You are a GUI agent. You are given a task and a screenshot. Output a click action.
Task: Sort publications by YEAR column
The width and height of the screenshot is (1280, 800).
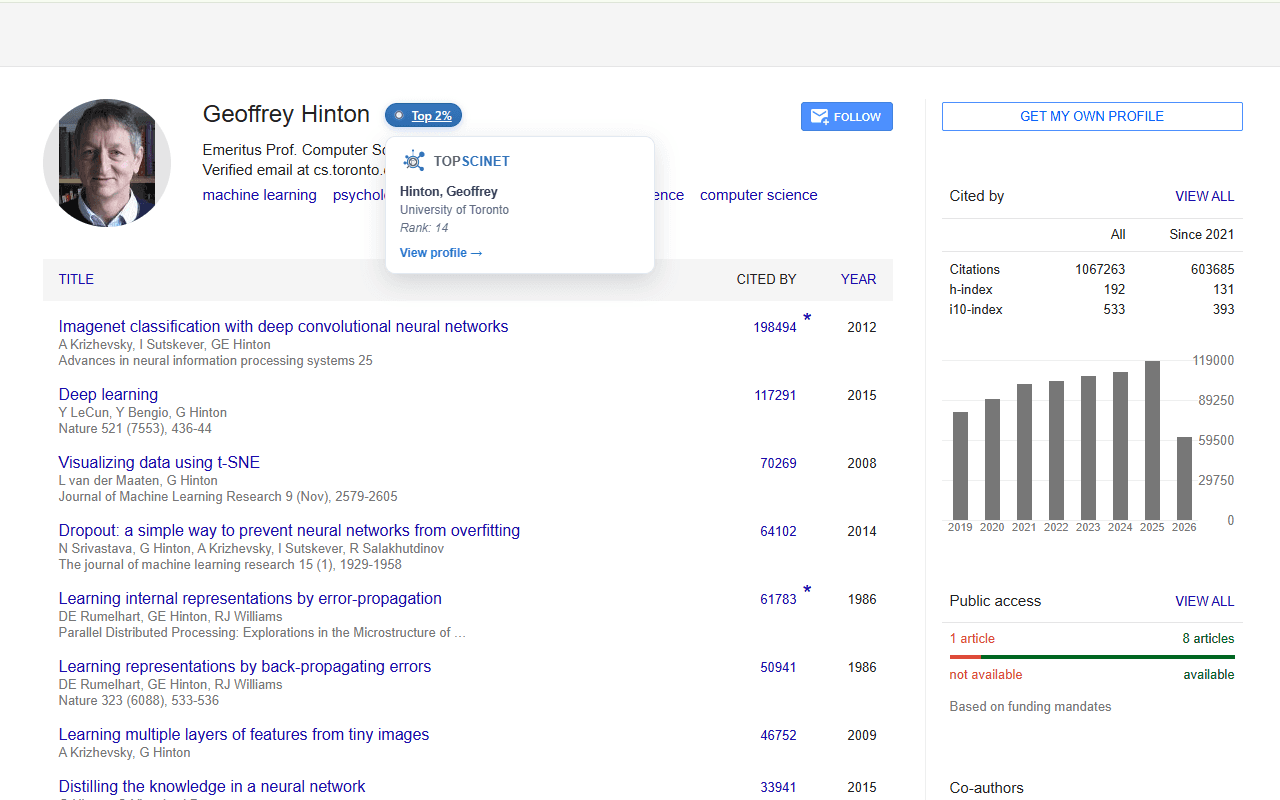tap(859, 279)
